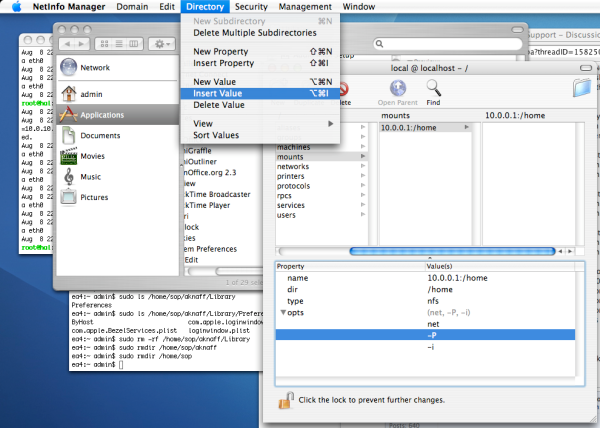Select machines directory in NetInfo browser
This screenshot has width=600, height=428.
pyautogui.click(x=321, y=147)
